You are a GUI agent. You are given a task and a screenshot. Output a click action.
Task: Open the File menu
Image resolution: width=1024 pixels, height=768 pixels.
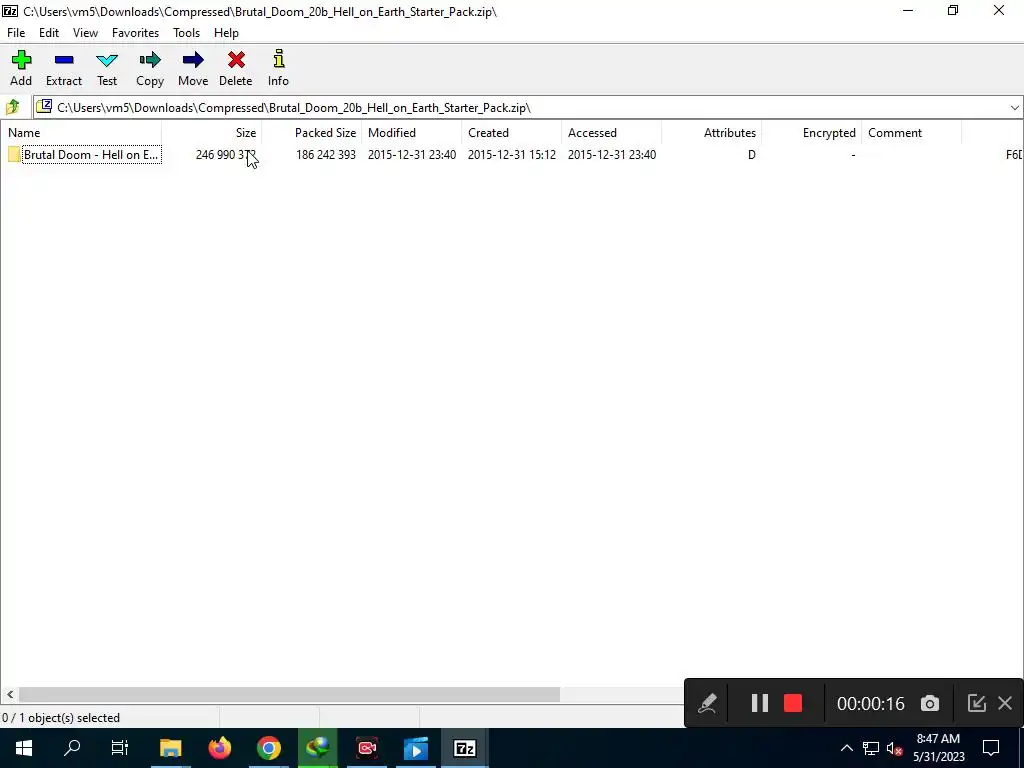click(16, 33)
